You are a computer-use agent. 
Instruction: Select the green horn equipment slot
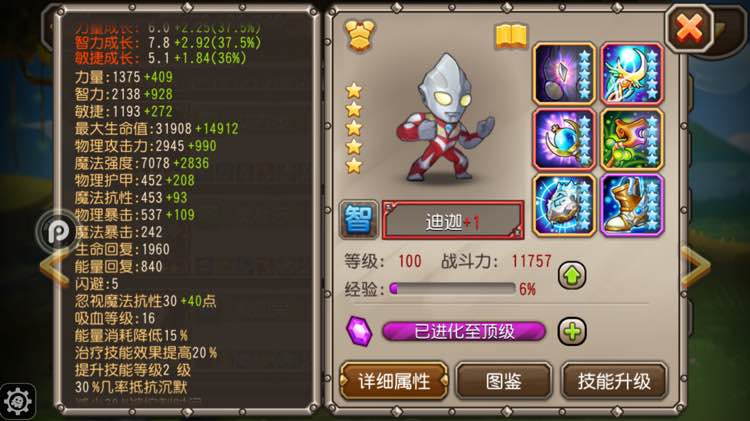coord(632,139)
